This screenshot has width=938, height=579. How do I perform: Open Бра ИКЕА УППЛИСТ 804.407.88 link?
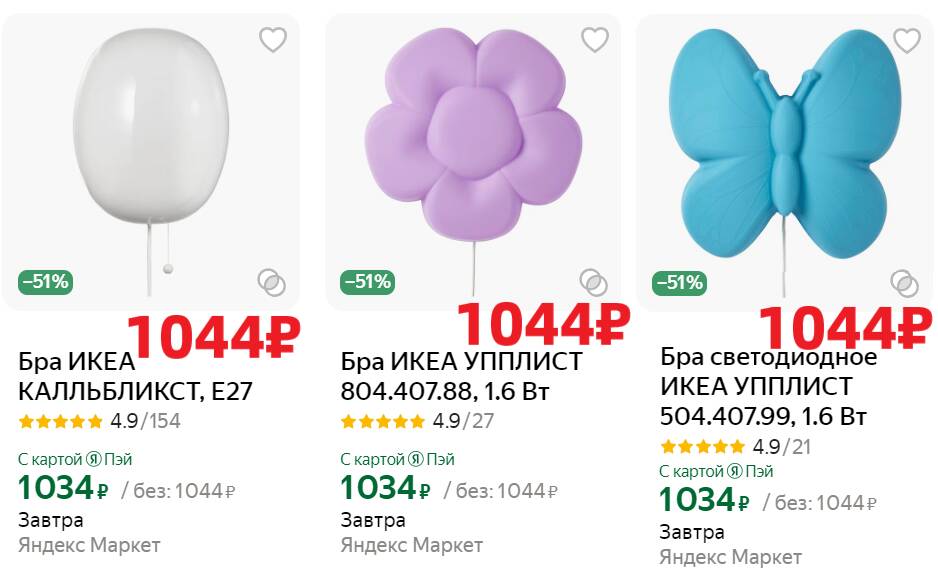(460, 376)
